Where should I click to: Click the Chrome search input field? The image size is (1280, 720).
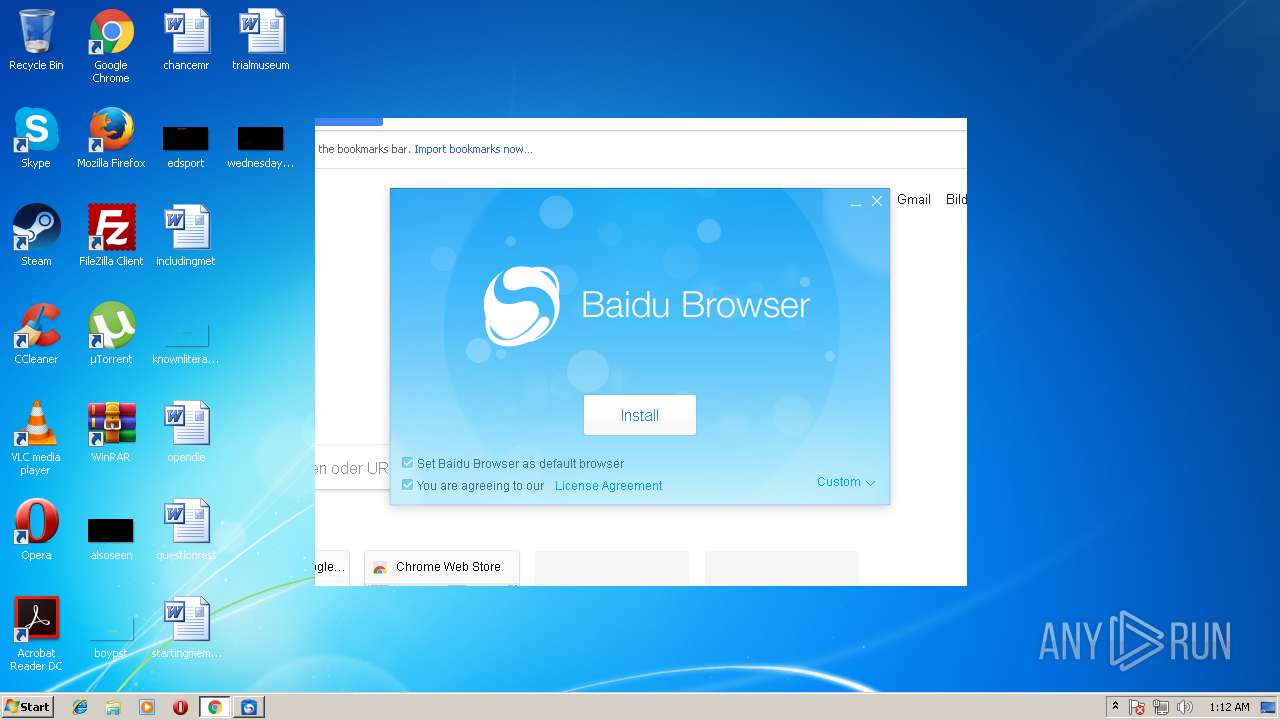353,468
